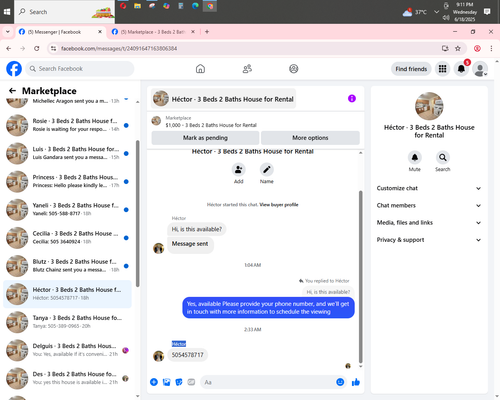Edit chat name with the Name pencil icon
This screenshot has height=400, width=500.
(x=267, y=169)
